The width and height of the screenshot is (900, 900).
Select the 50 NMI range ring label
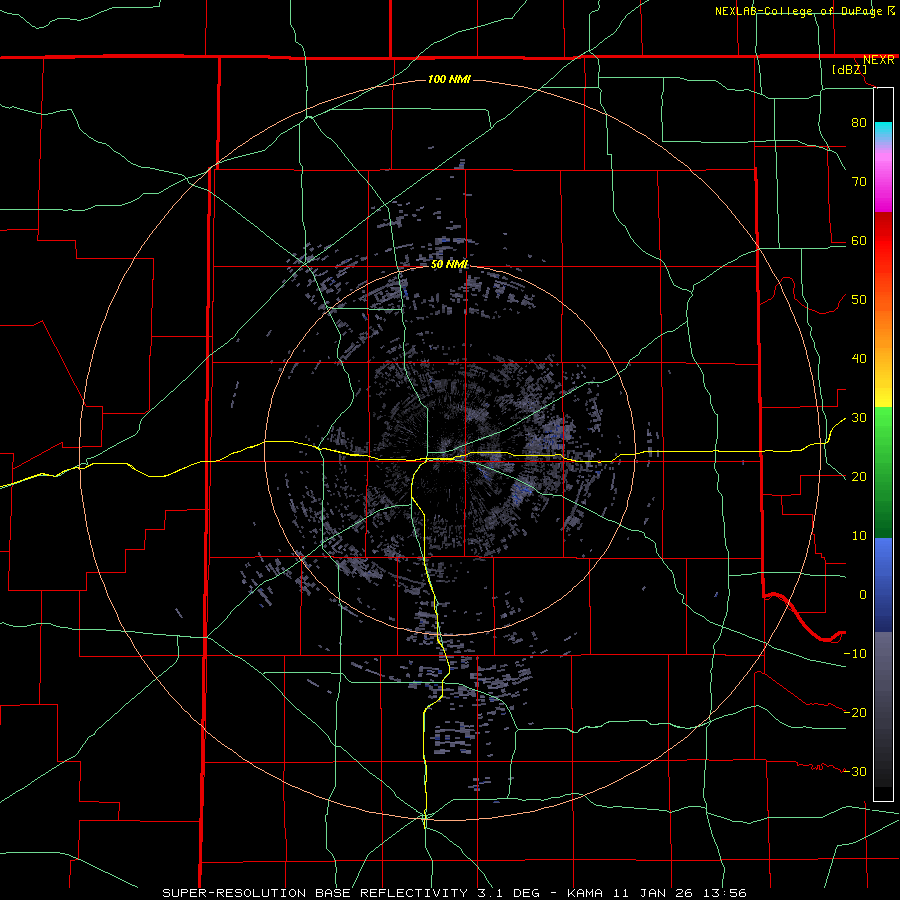coord(449,264)
